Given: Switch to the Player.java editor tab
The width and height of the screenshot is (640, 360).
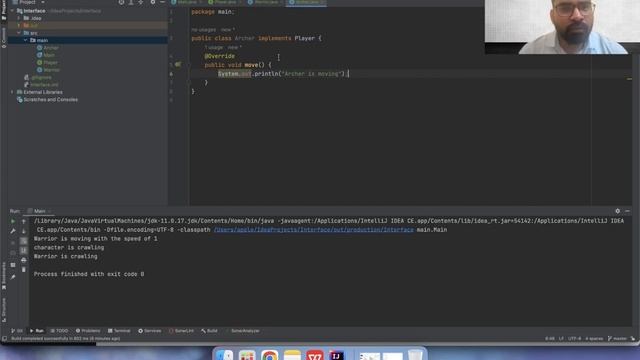Looking at the screenshot, I should tap(225, 2).
